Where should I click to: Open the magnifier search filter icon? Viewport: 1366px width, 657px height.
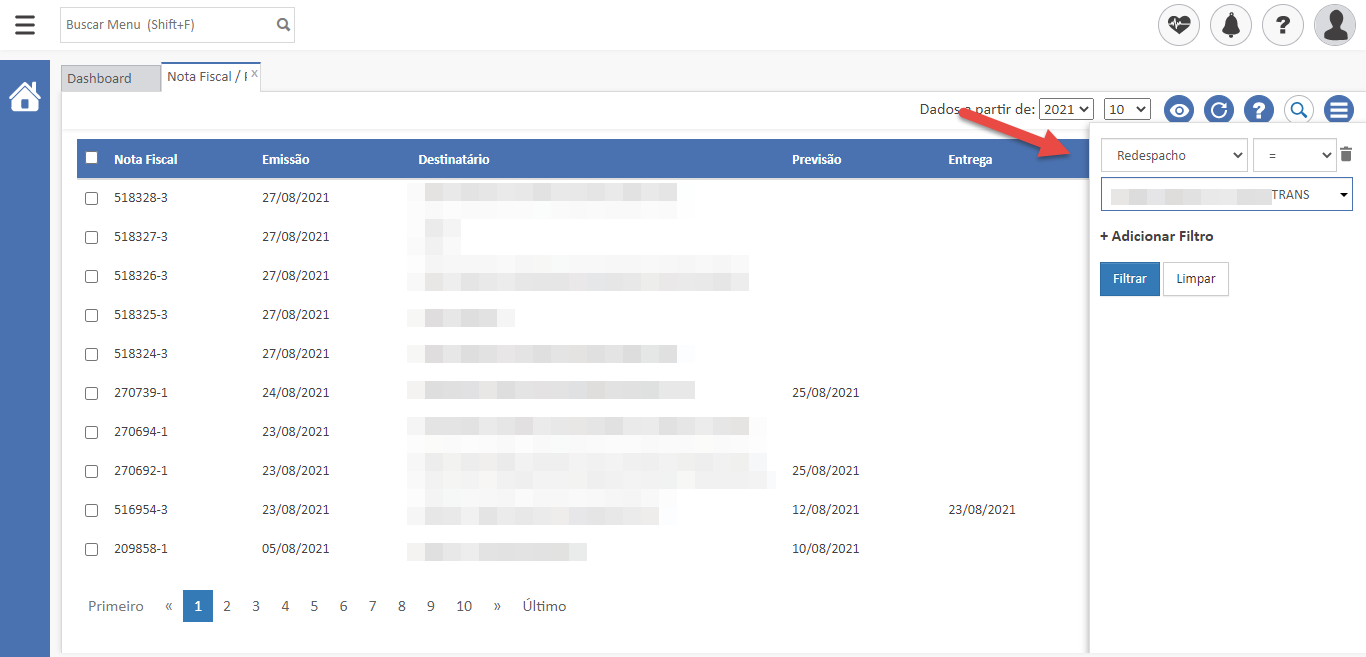1298,110
